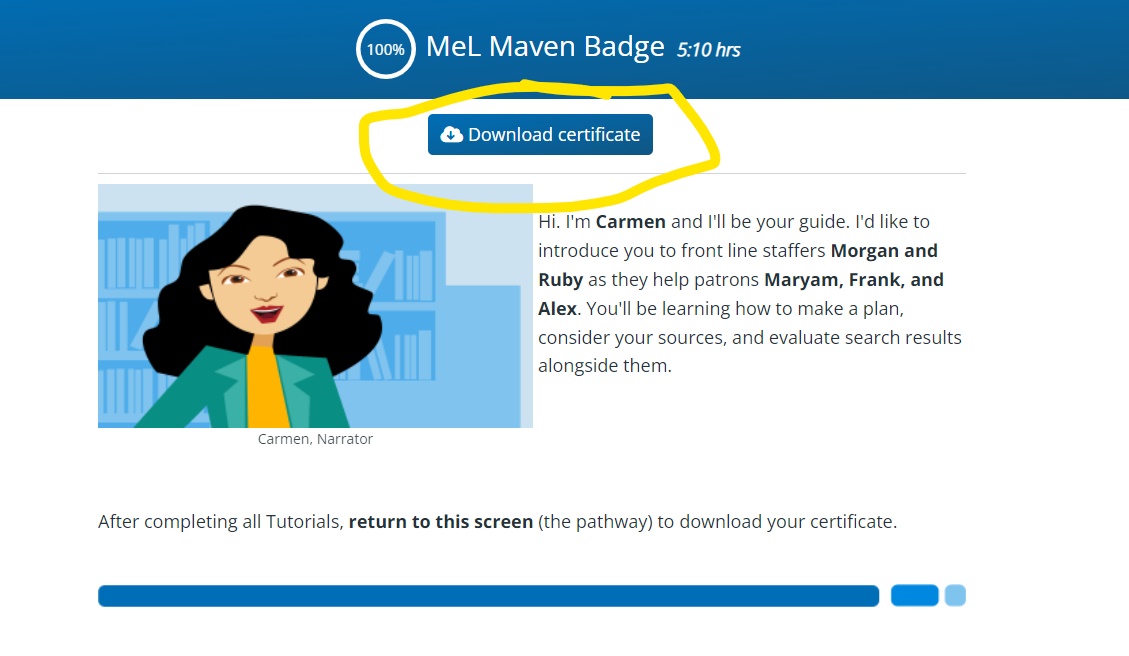The height and width of the screenshot is (656, 1129).
Task: Select the MeL Maven Badge title
Action: coord(545,46)
